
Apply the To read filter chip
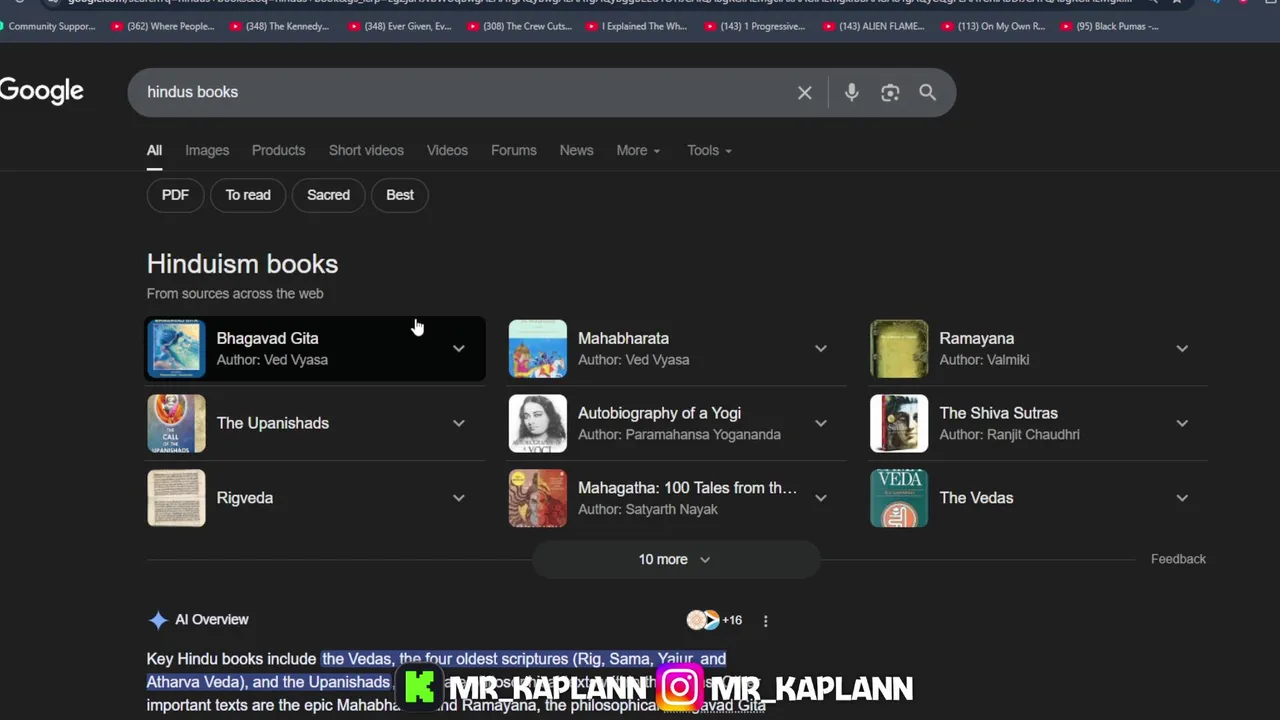(x=248, y=195)
